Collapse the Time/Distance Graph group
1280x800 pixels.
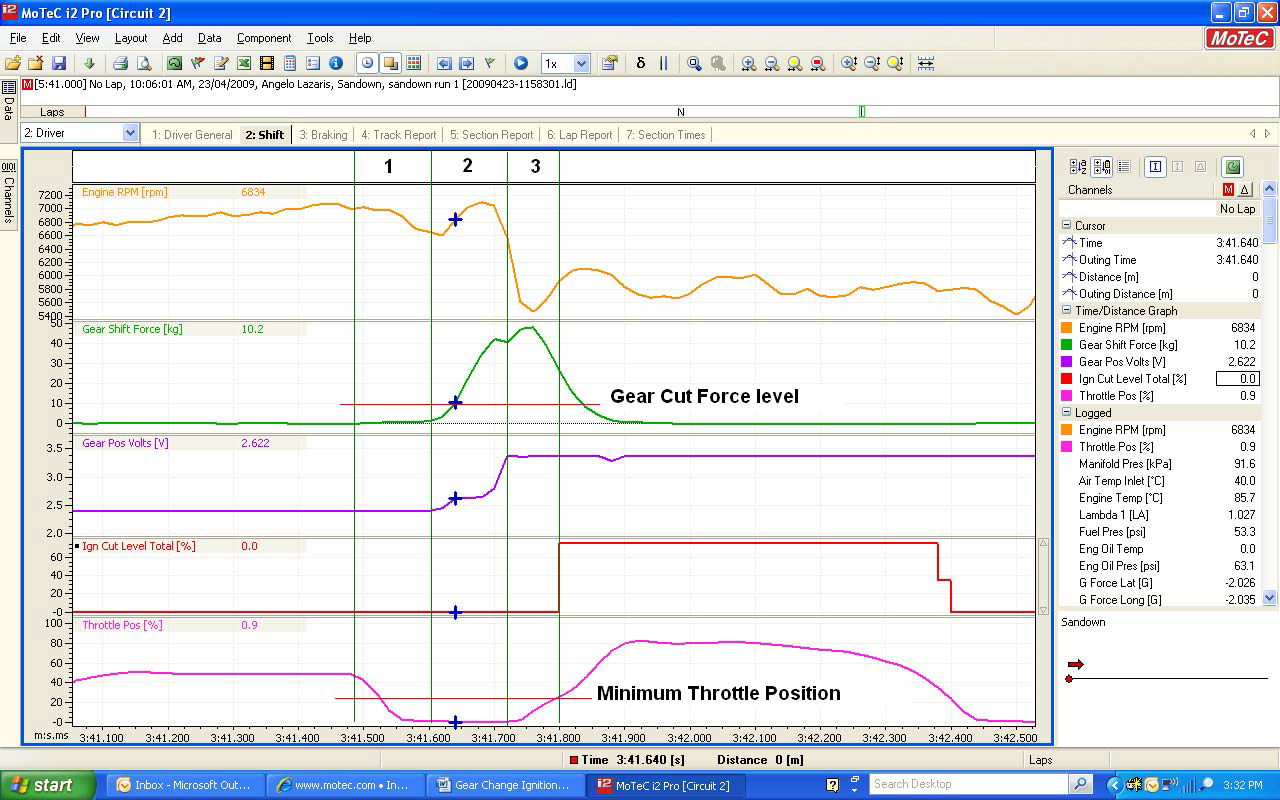coord(1067,311)
